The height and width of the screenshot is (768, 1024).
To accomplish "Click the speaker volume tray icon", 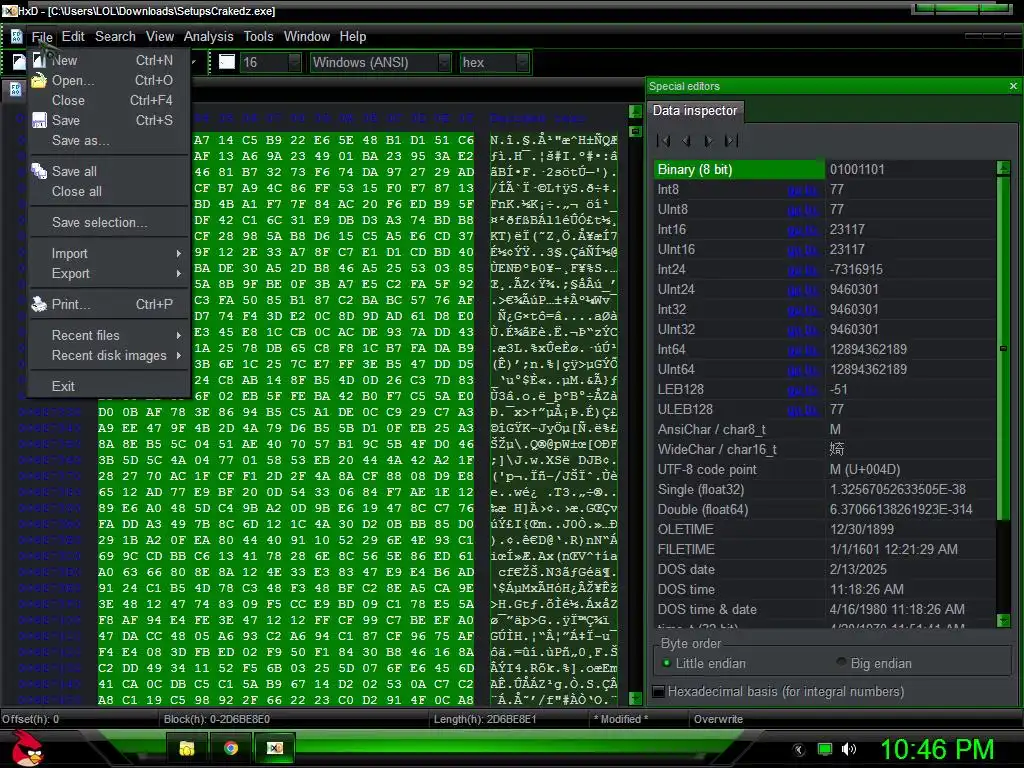I will (x=849, y=749).
